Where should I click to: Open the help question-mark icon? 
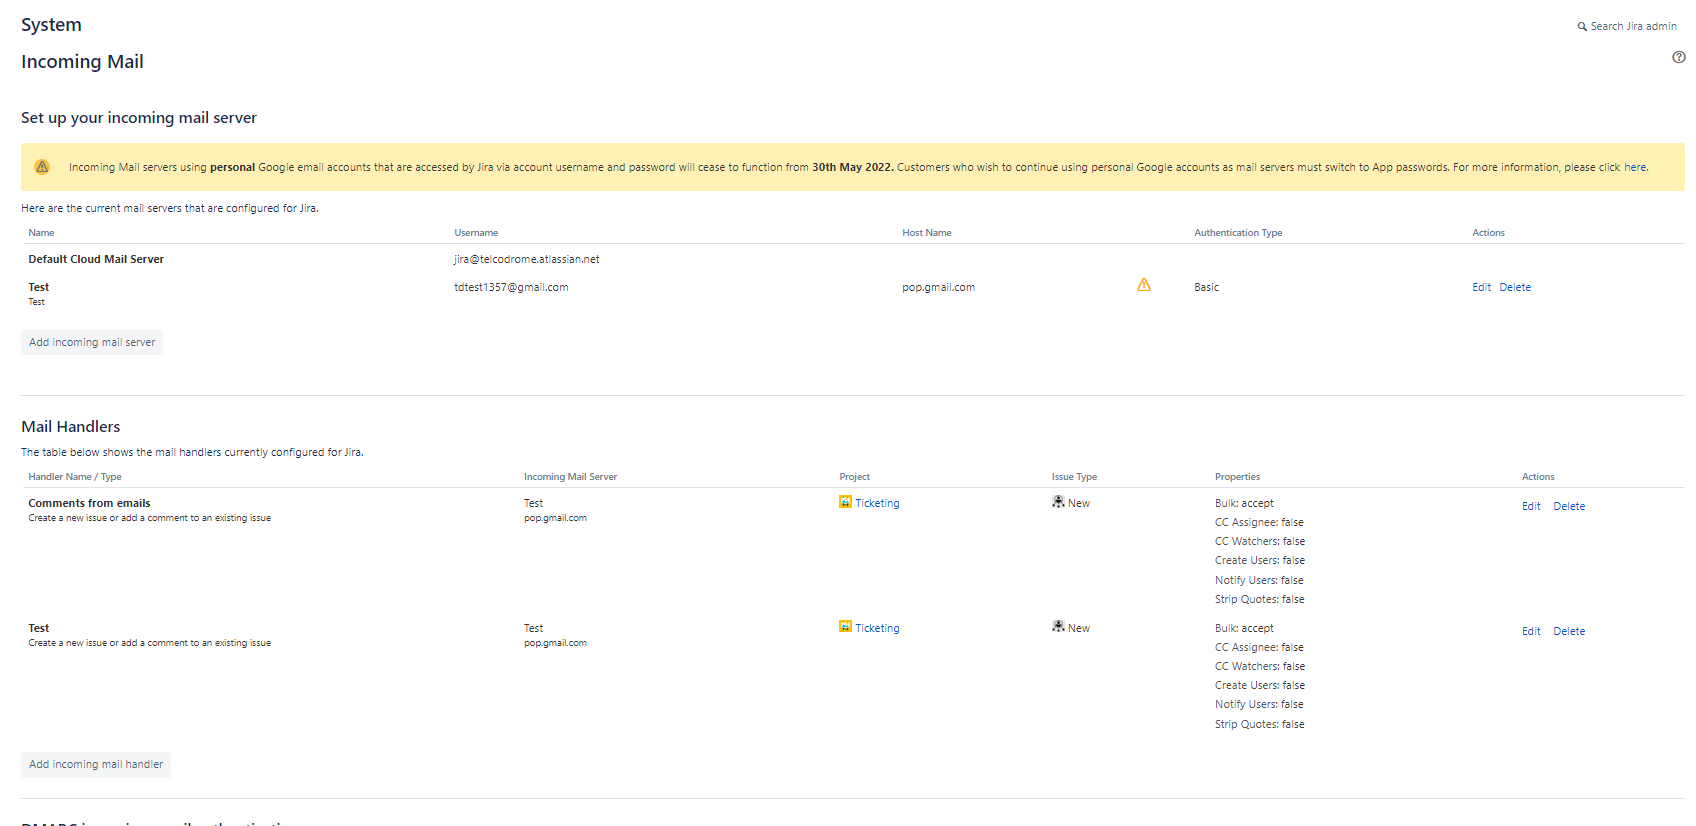point(1678,57)
